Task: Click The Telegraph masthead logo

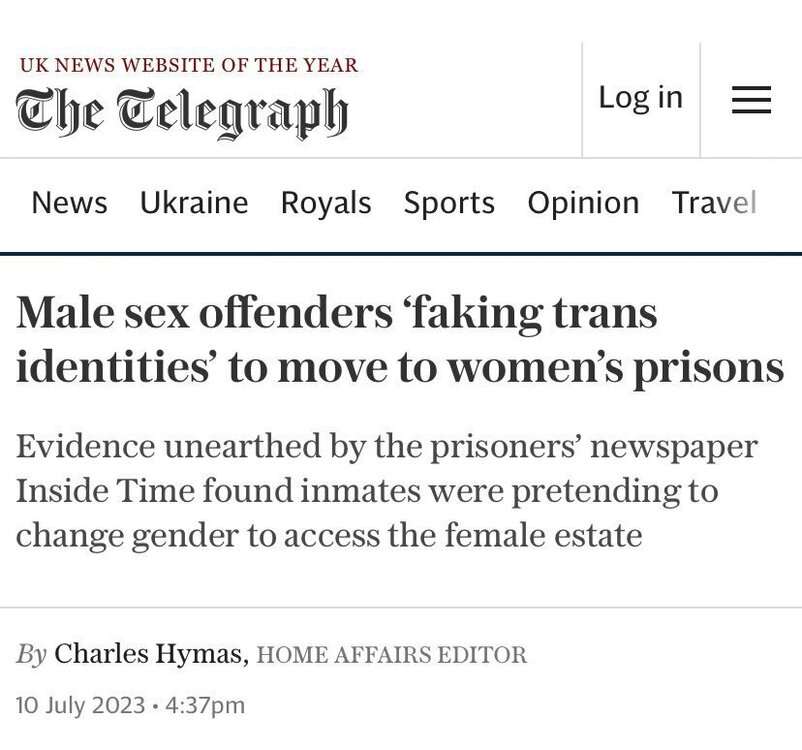Action: click(182, 110)
